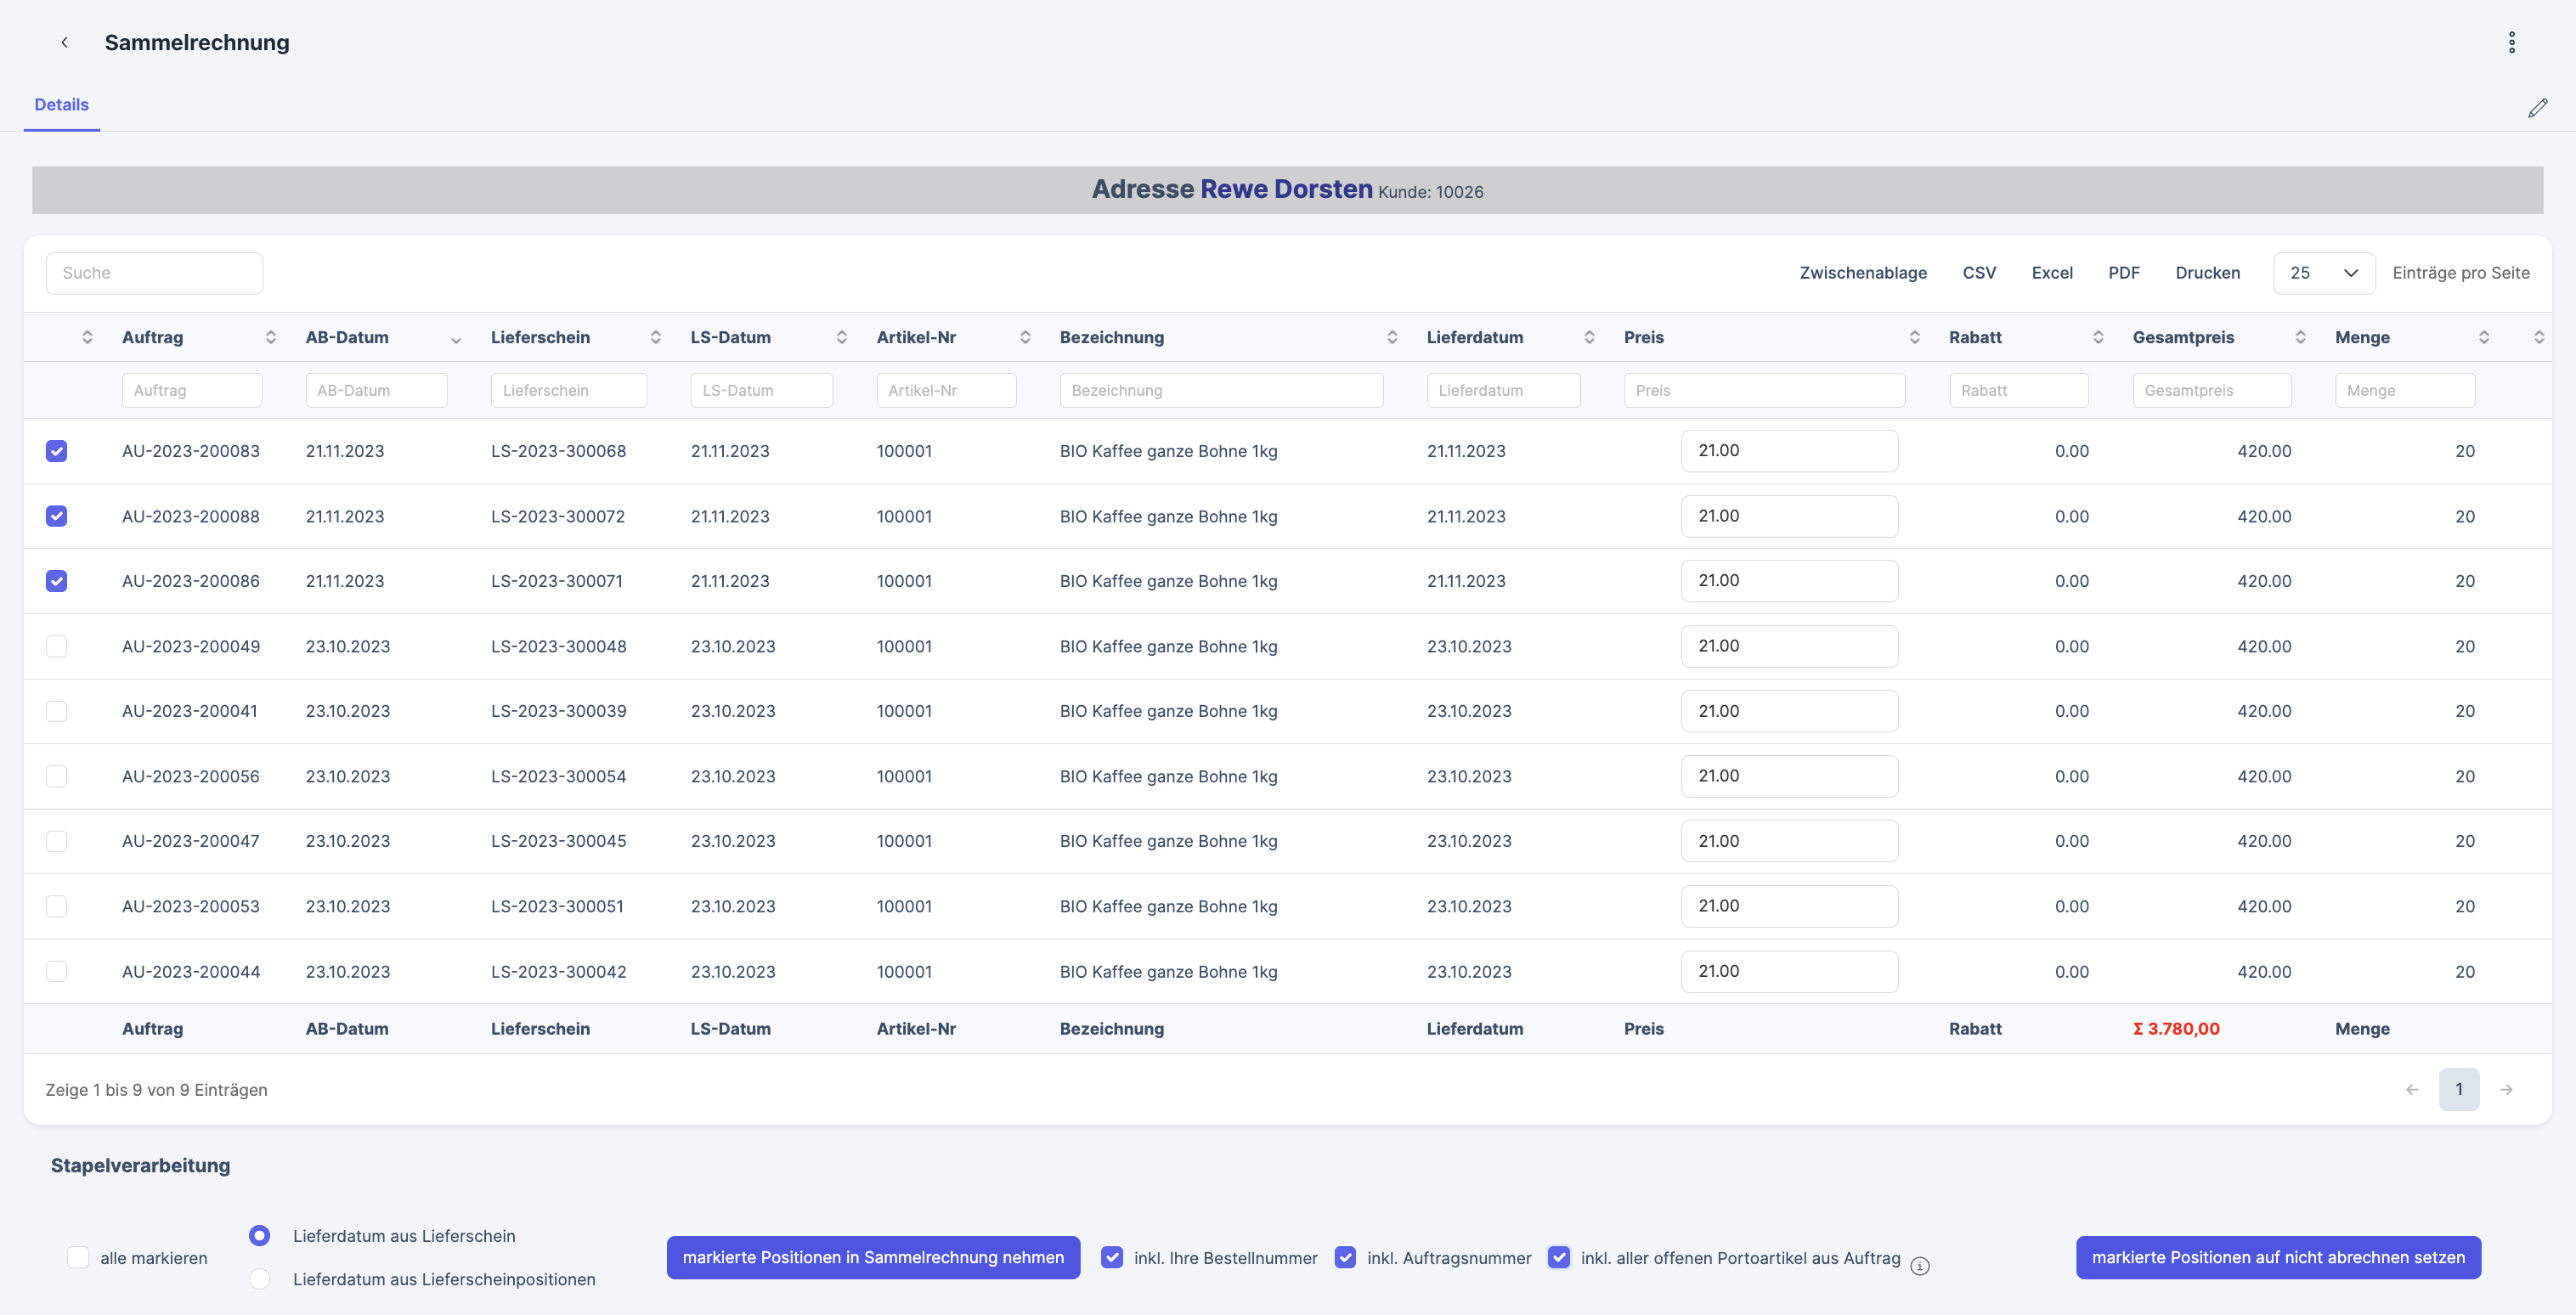Select Lieferdatum aus Lieferscheinpositionen radio option
2576x1315 pixels.
click(x=260, y=1278)
